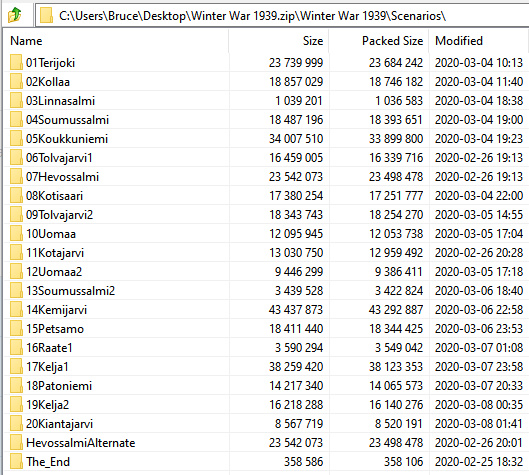Image resolution: width=529 pixels, height=475 pixels.
Task: Click the folder icon in the address bar
Action: tap(46, 16)
